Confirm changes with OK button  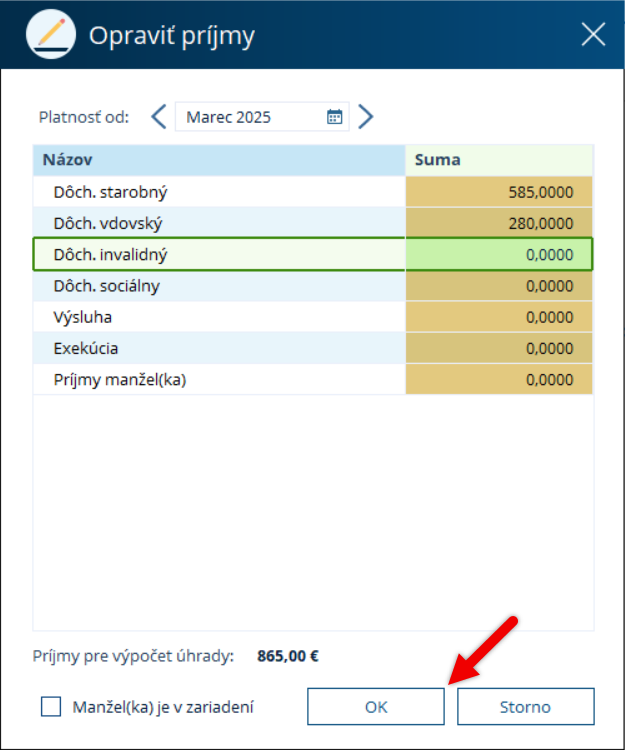(x=376, y=706)
